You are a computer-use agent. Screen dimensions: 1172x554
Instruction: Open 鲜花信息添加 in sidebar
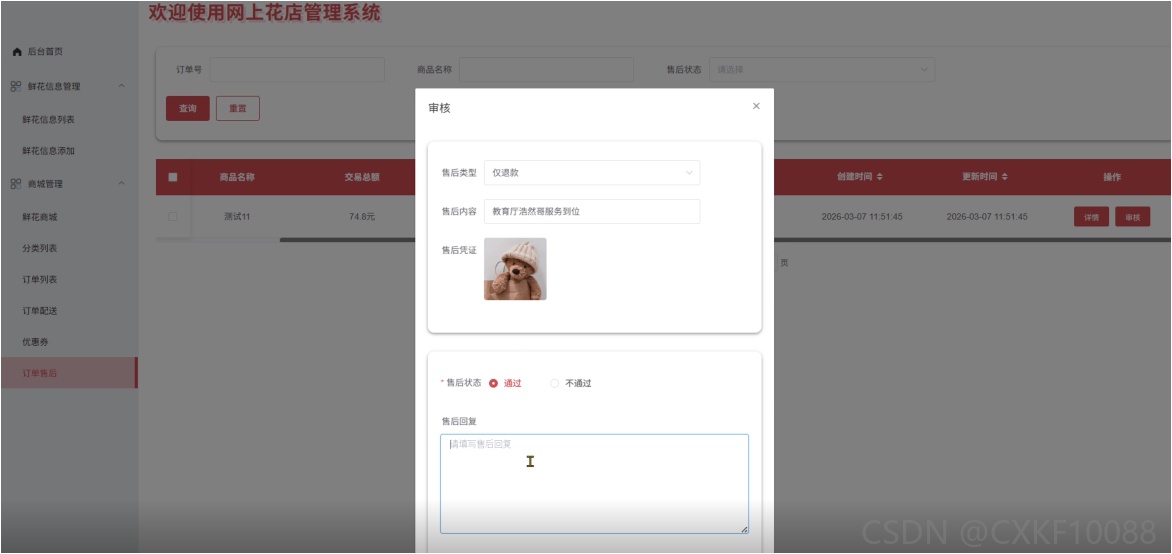[49, 151]
